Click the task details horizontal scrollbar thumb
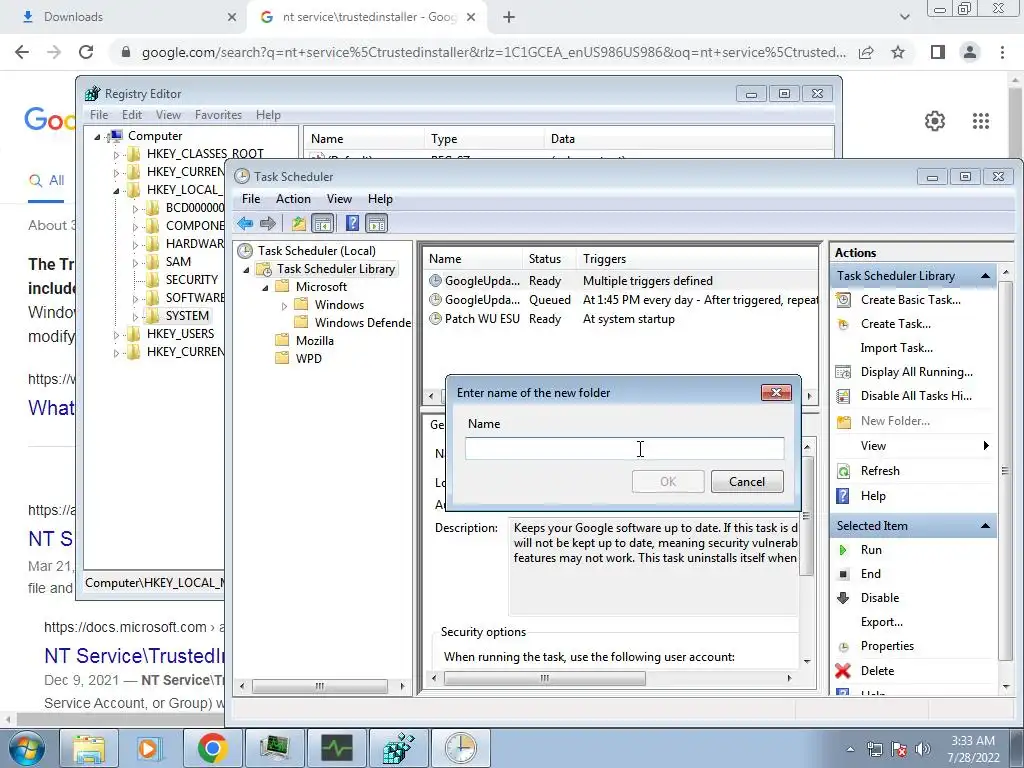The height and width of the screenshot is (768, 1024). click(545, 679)
